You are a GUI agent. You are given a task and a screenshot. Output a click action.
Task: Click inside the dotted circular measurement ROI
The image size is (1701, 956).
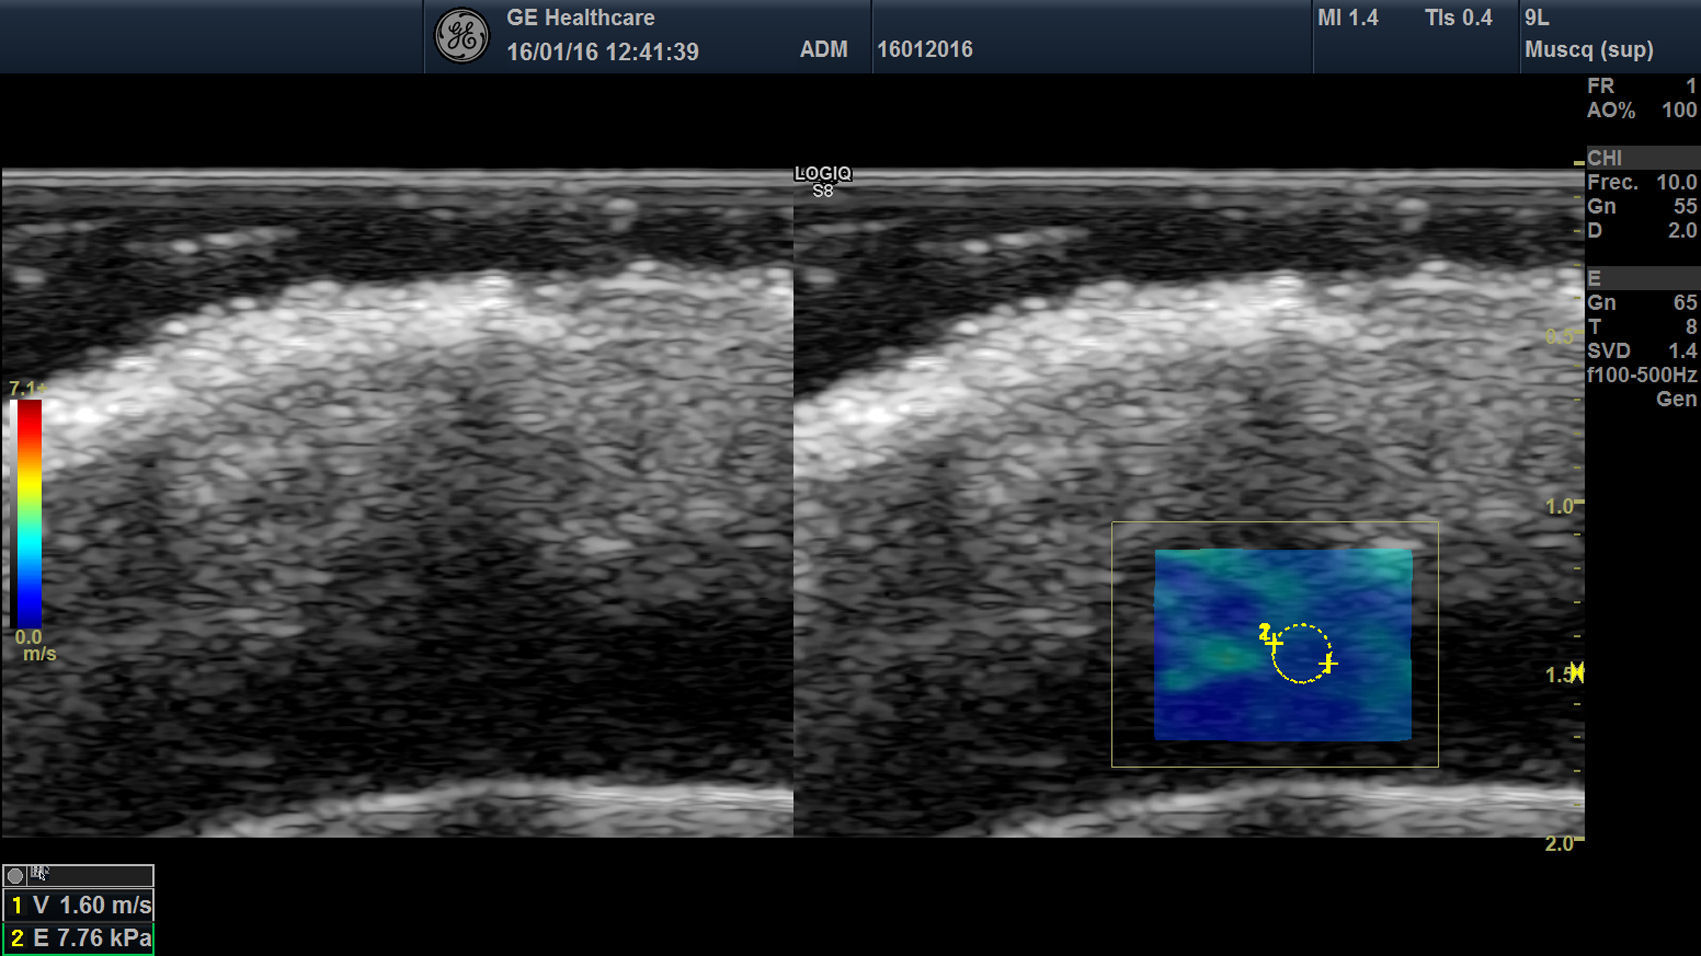point(1301,654)
